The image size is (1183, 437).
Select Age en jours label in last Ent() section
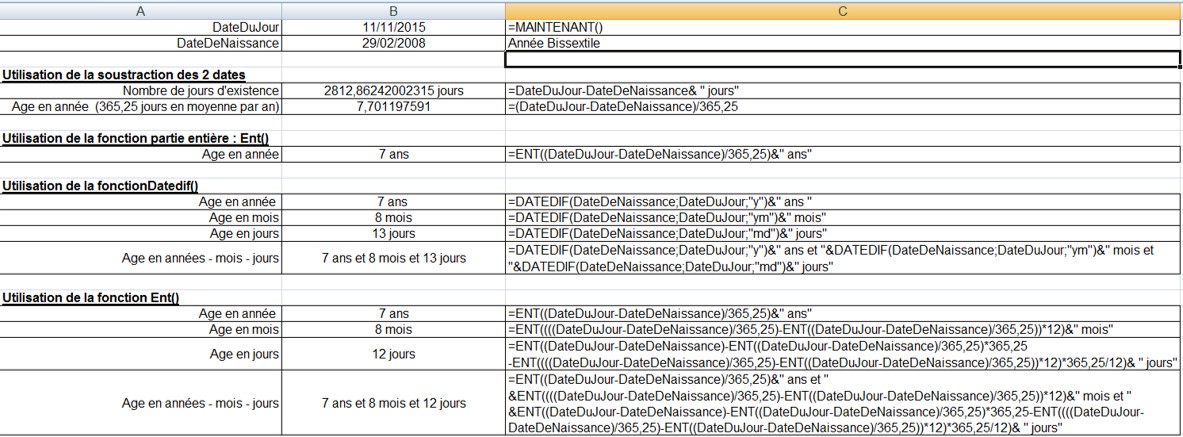point(140,353)
